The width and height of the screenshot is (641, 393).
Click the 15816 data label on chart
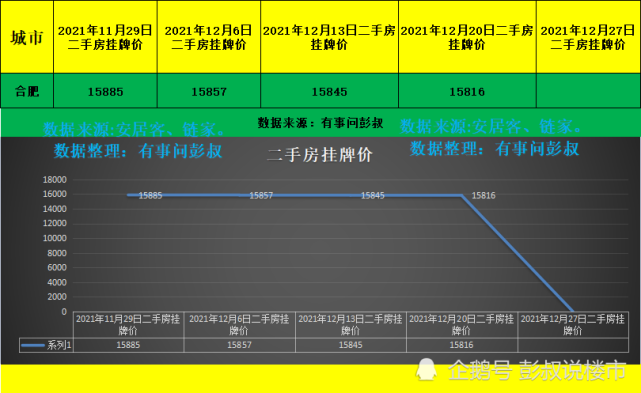pos(484,195)
